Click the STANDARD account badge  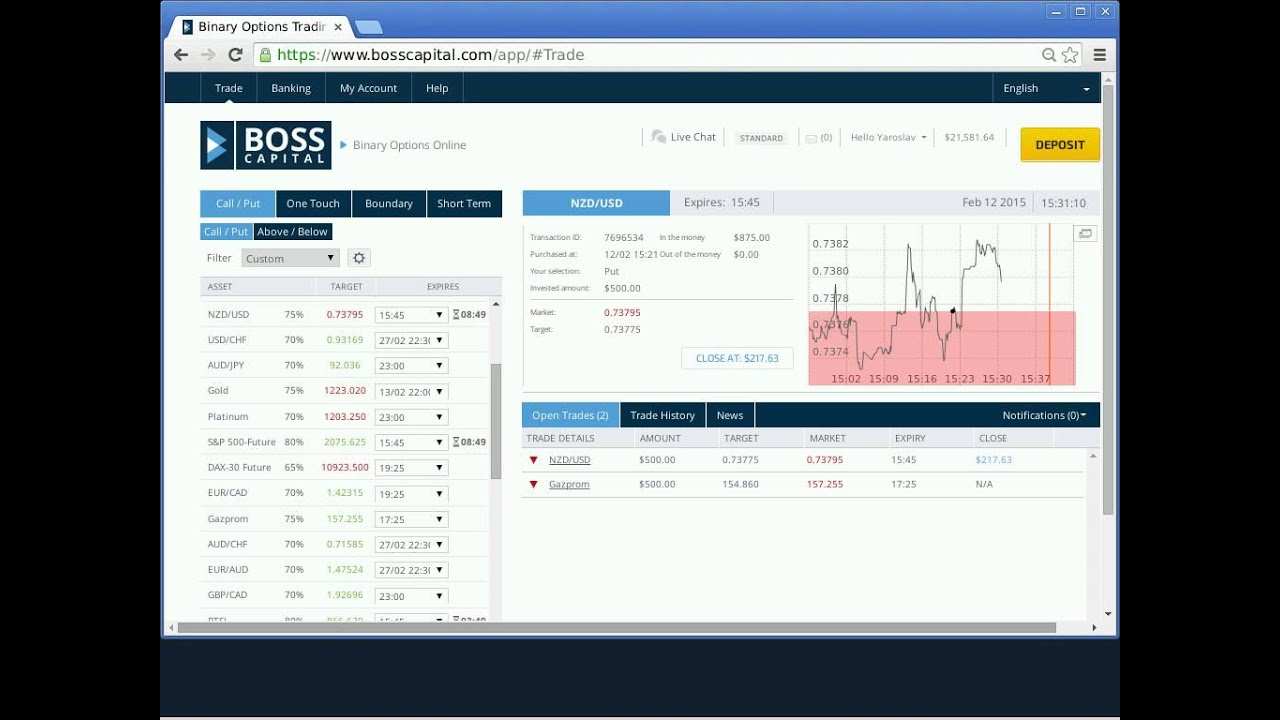[x=761, y=138]
